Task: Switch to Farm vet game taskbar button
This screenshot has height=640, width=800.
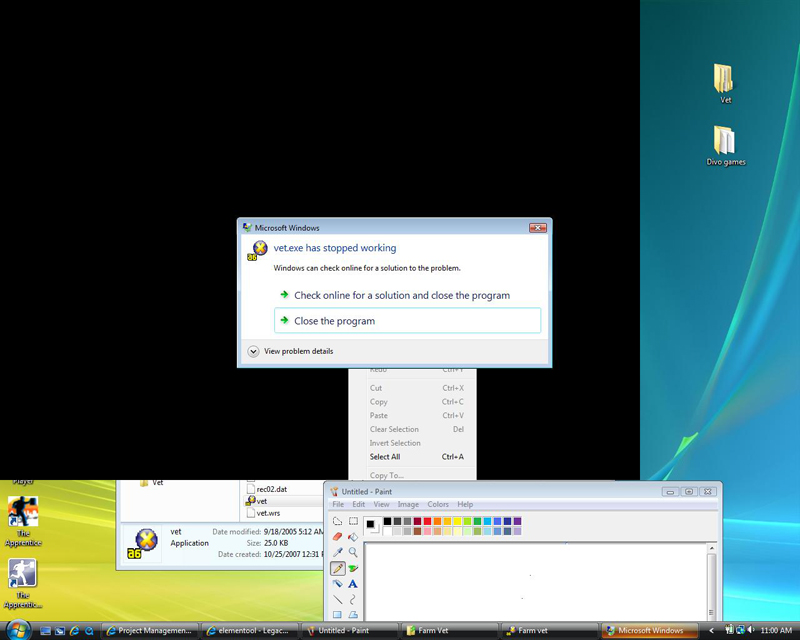Action: tap(550, 631)
